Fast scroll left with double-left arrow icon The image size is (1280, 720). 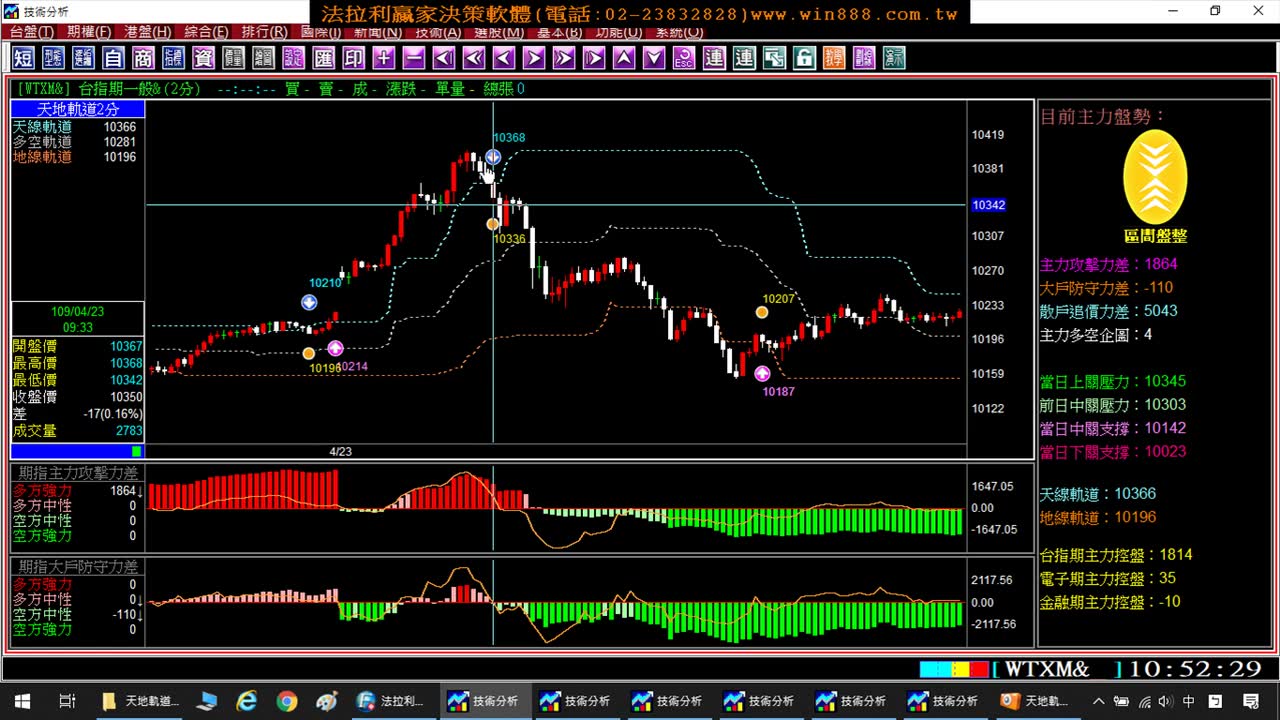click(x=473, y=58)
